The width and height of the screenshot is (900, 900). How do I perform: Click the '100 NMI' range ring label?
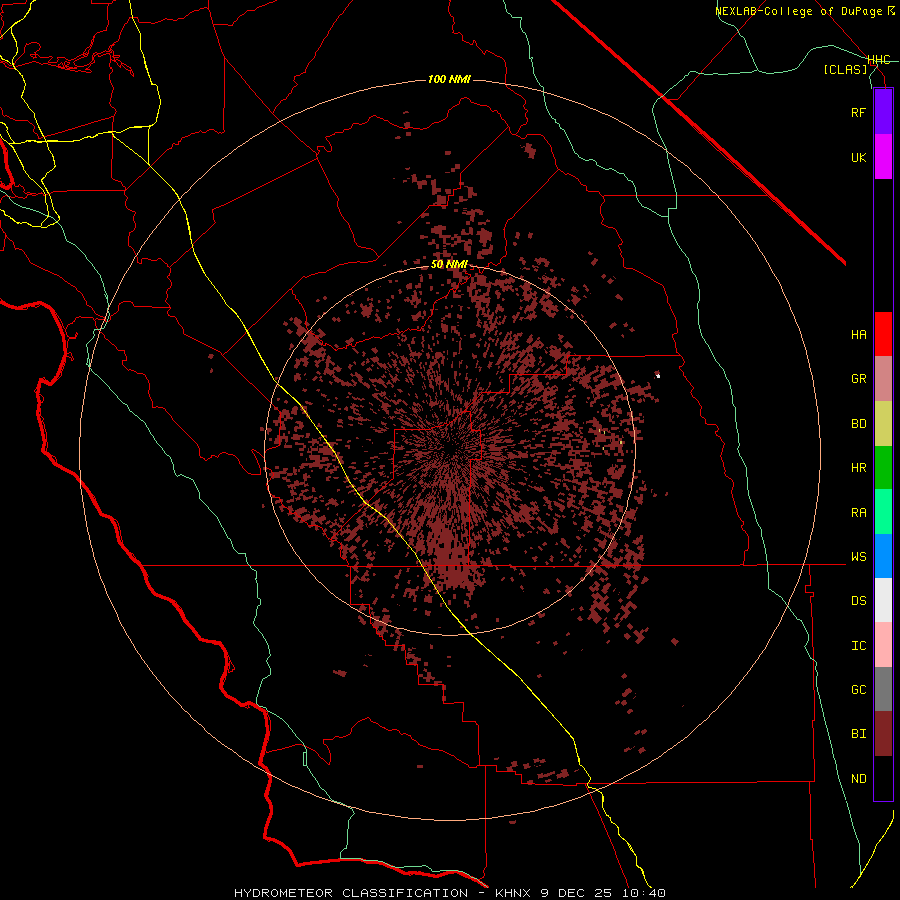(x=449, y=79)
